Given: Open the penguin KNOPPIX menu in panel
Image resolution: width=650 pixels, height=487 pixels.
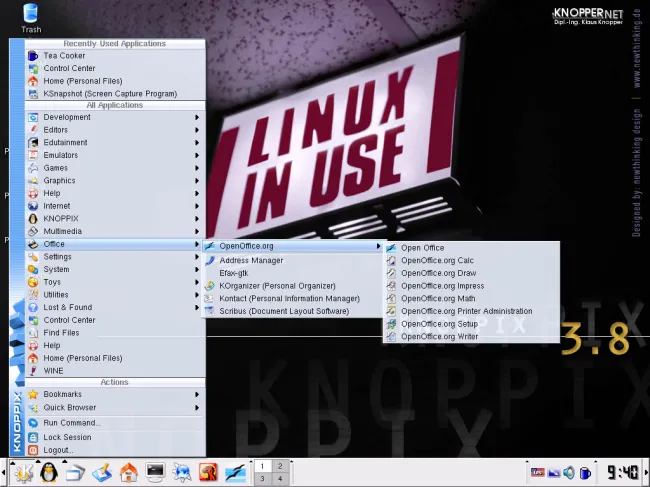Looking at the screenshot, I should [x=49, y=472].
